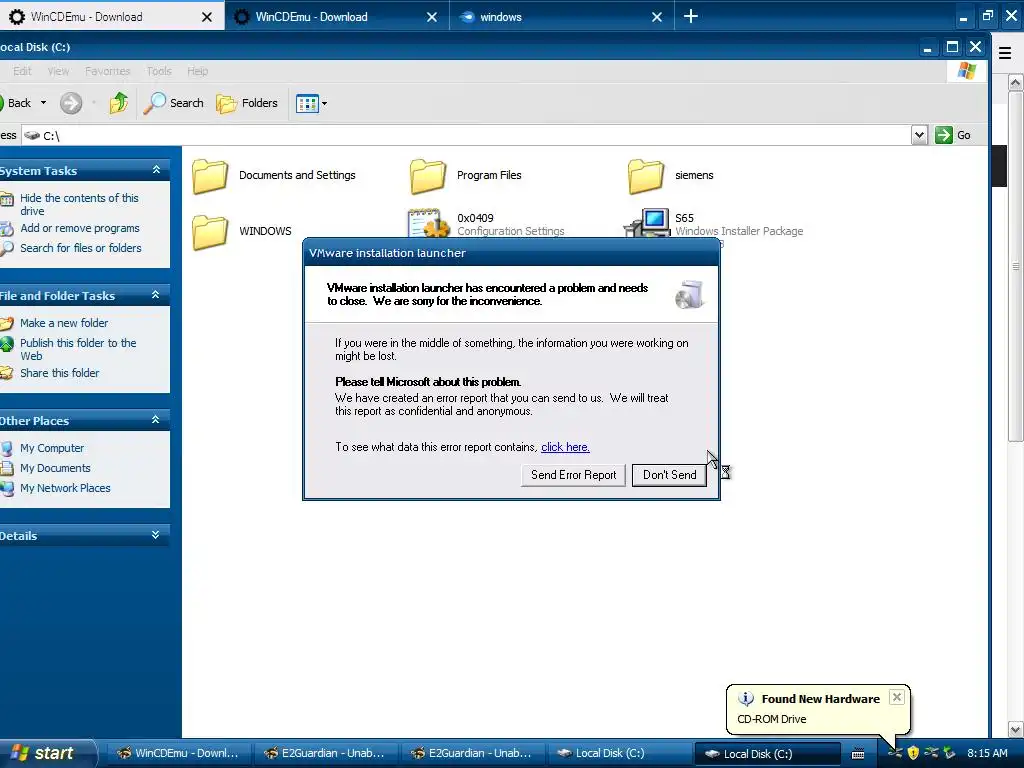Open My Computer from Other Places
Screen dimensions: 1024x768
tap(52, 448)
